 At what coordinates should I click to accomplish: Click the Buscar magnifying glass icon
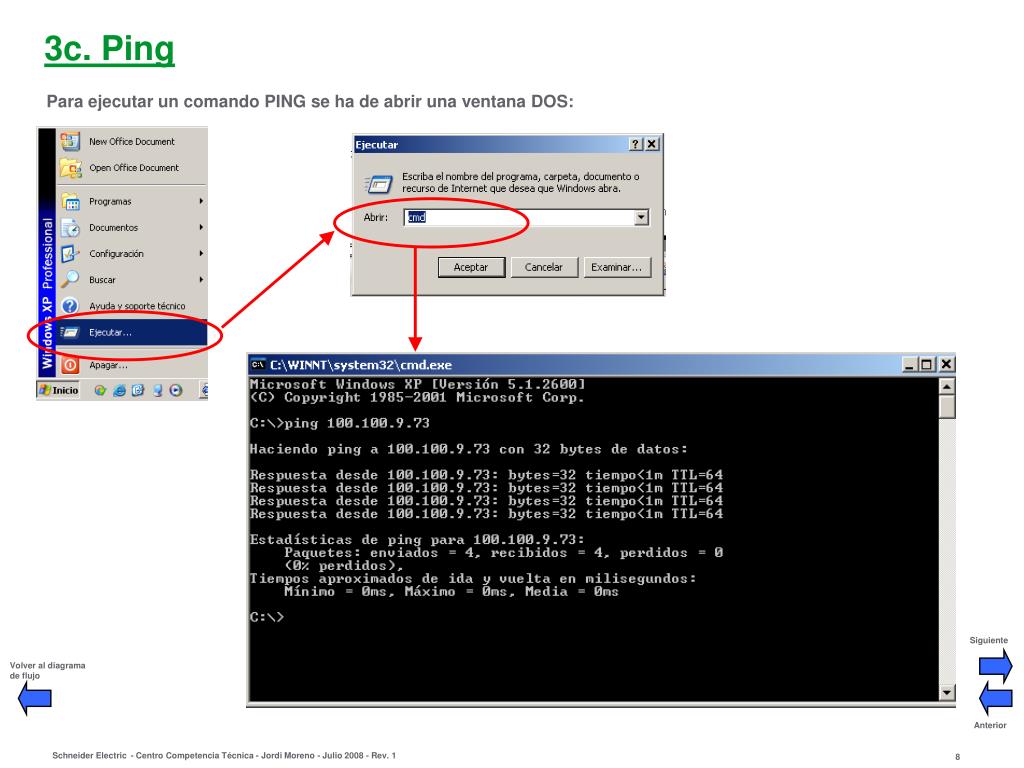70,280
